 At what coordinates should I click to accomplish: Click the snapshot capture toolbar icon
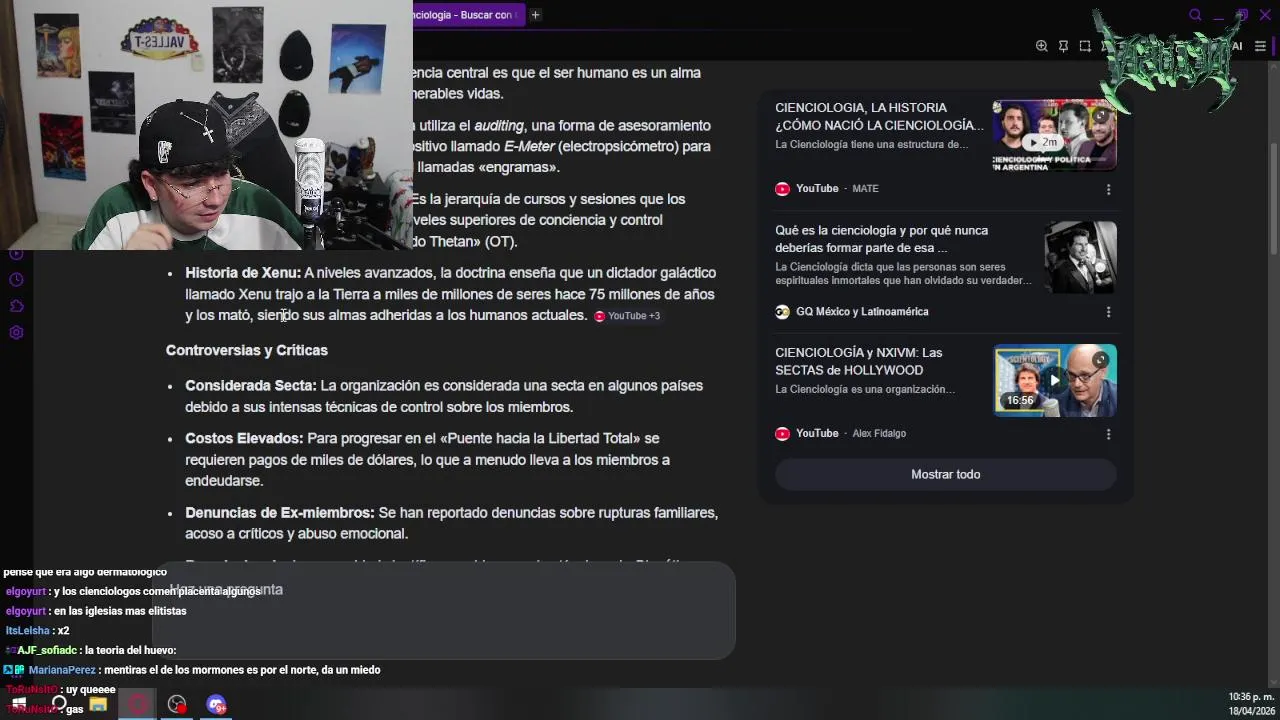(x=1085, y=46)
